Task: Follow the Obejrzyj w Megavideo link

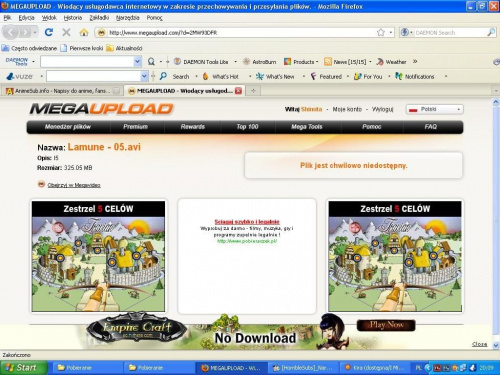Action: [74, 185]
